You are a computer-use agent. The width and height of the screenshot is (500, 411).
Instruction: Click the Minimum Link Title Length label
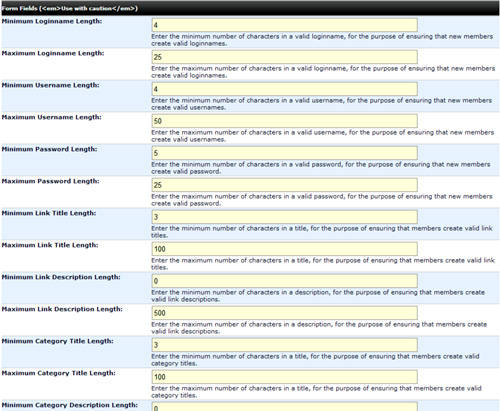tap(49, 213)
